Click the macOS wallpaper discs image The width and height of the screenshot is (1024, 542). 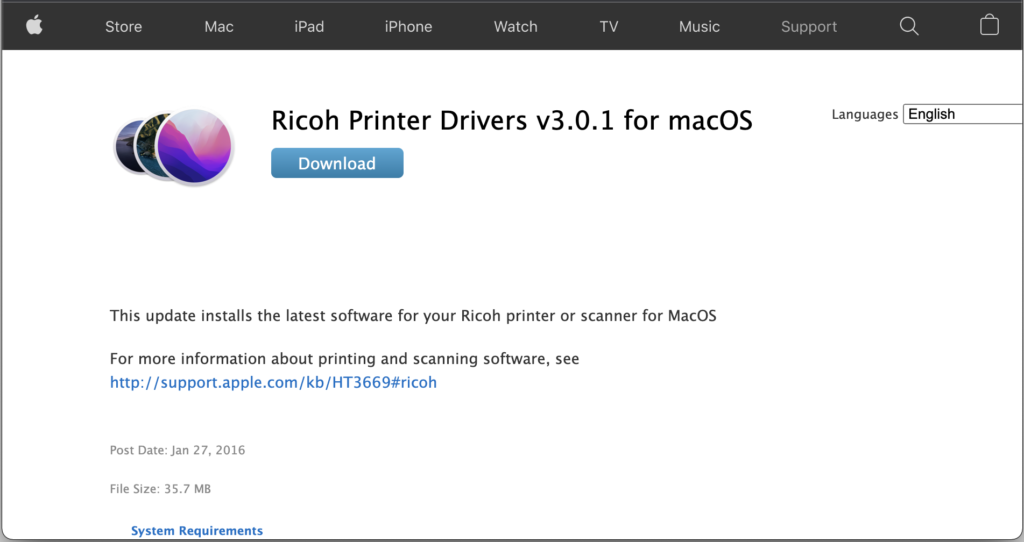coord(174,146)
